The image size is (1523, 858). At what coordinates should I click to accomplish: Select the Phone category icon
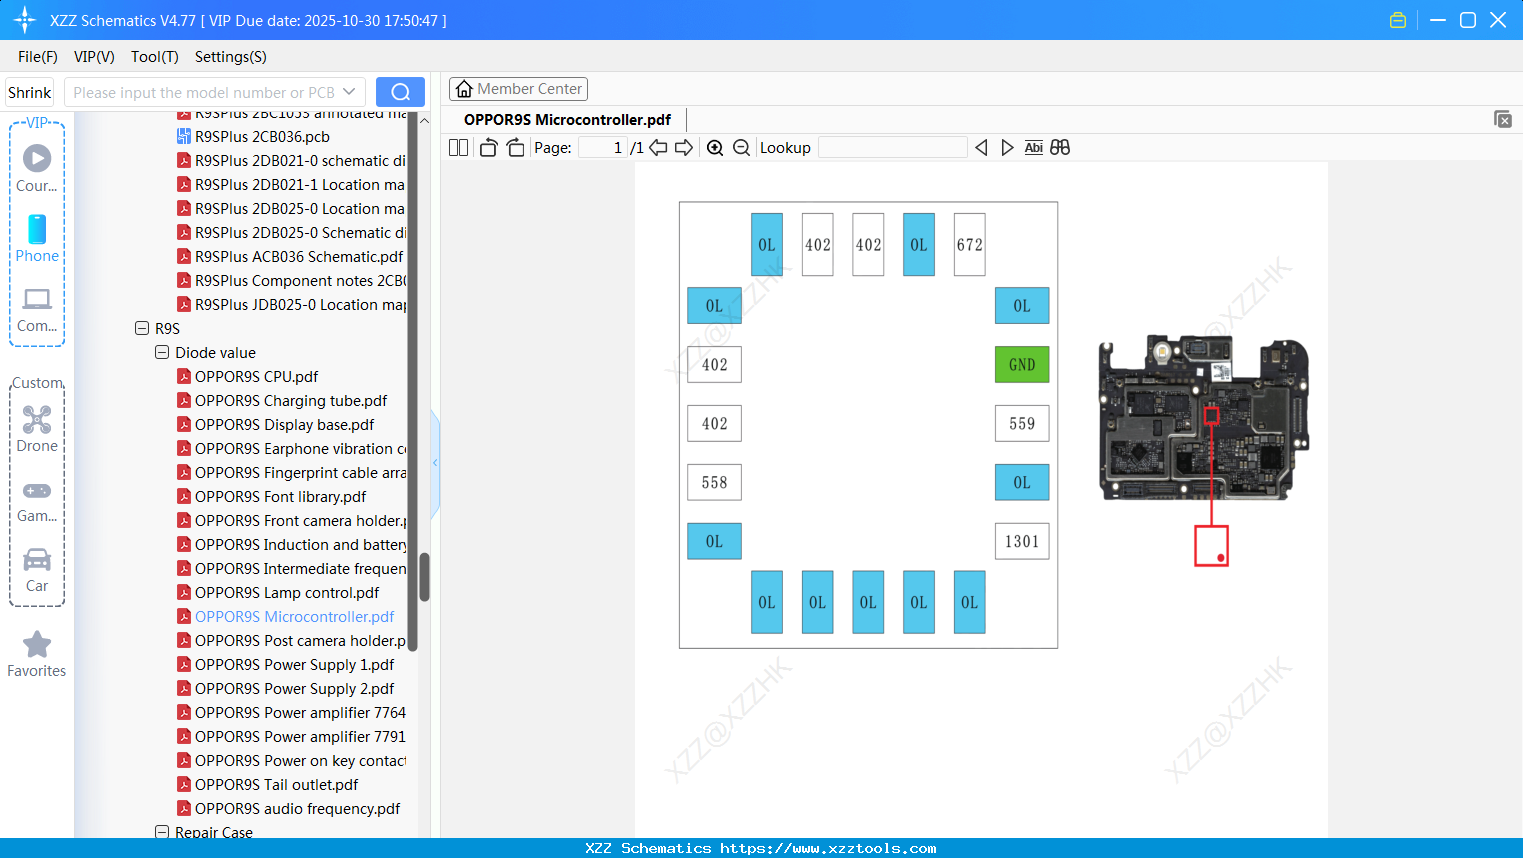click(x=37, y=238)
